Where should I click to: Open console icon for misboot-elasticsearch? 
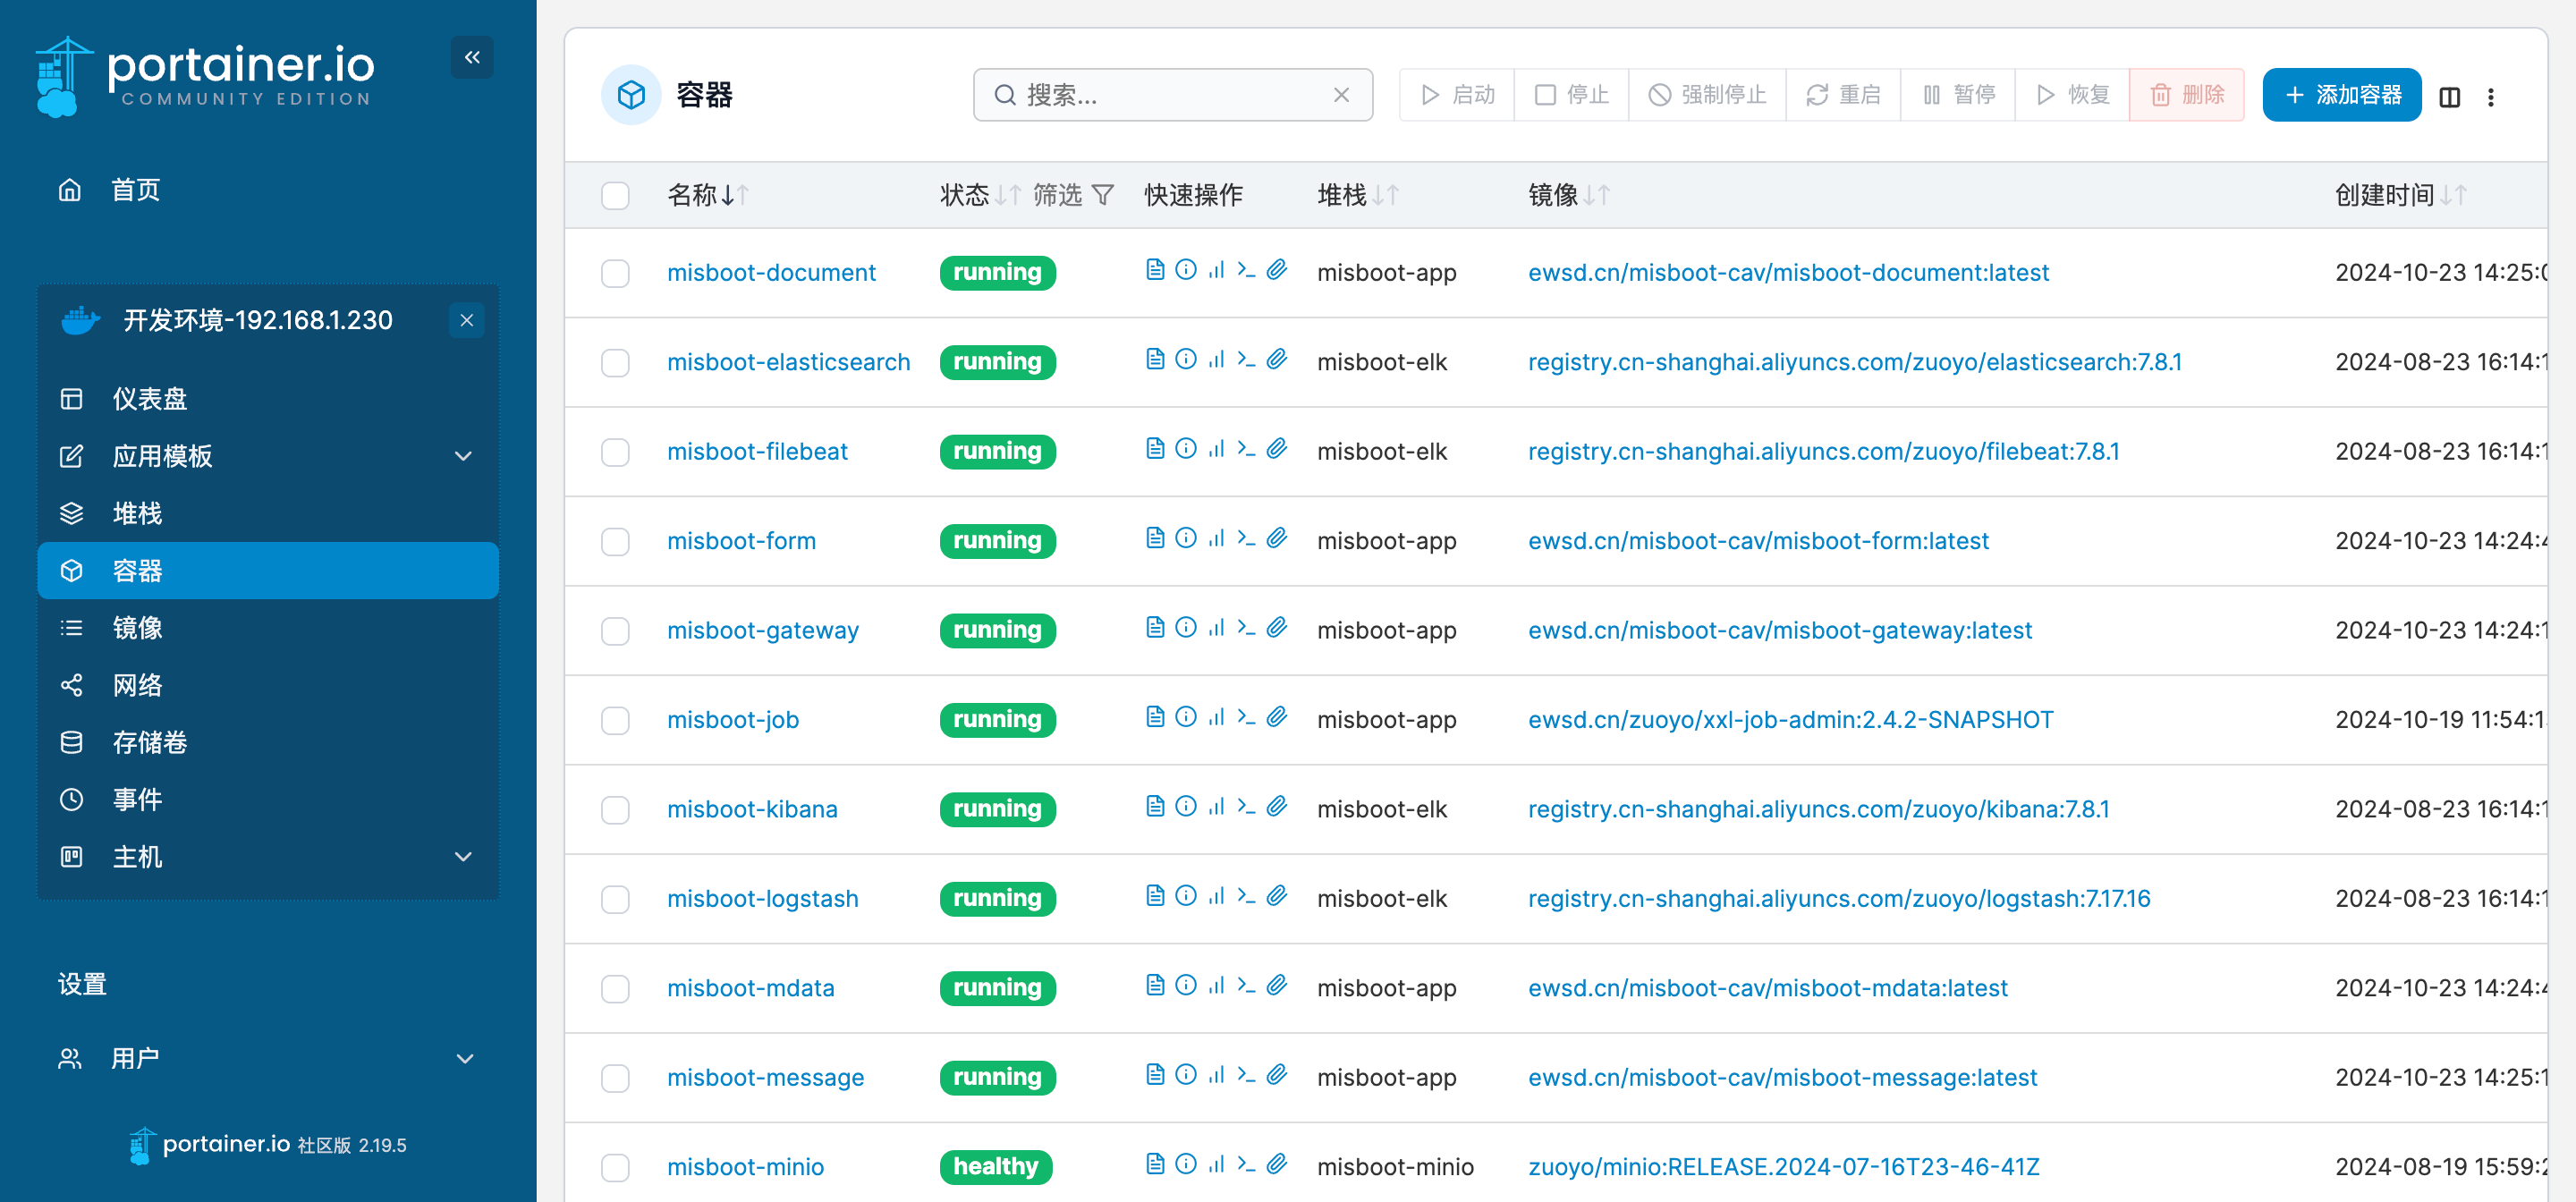click(x=1246, y=359)
